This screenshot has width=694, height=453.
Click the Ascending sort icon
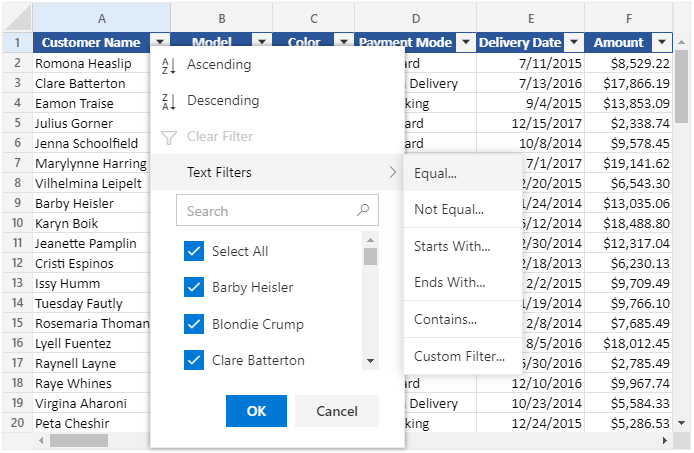(x=168, y=65)
